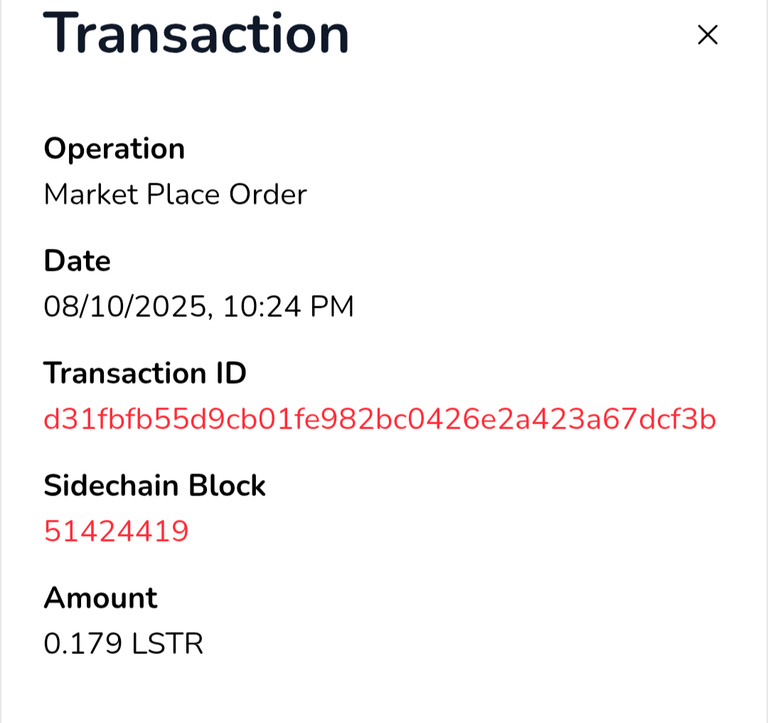Viewport: 768px width, 723px height.
Task: Click the LSTR token symbol
Action: [167, 644]
